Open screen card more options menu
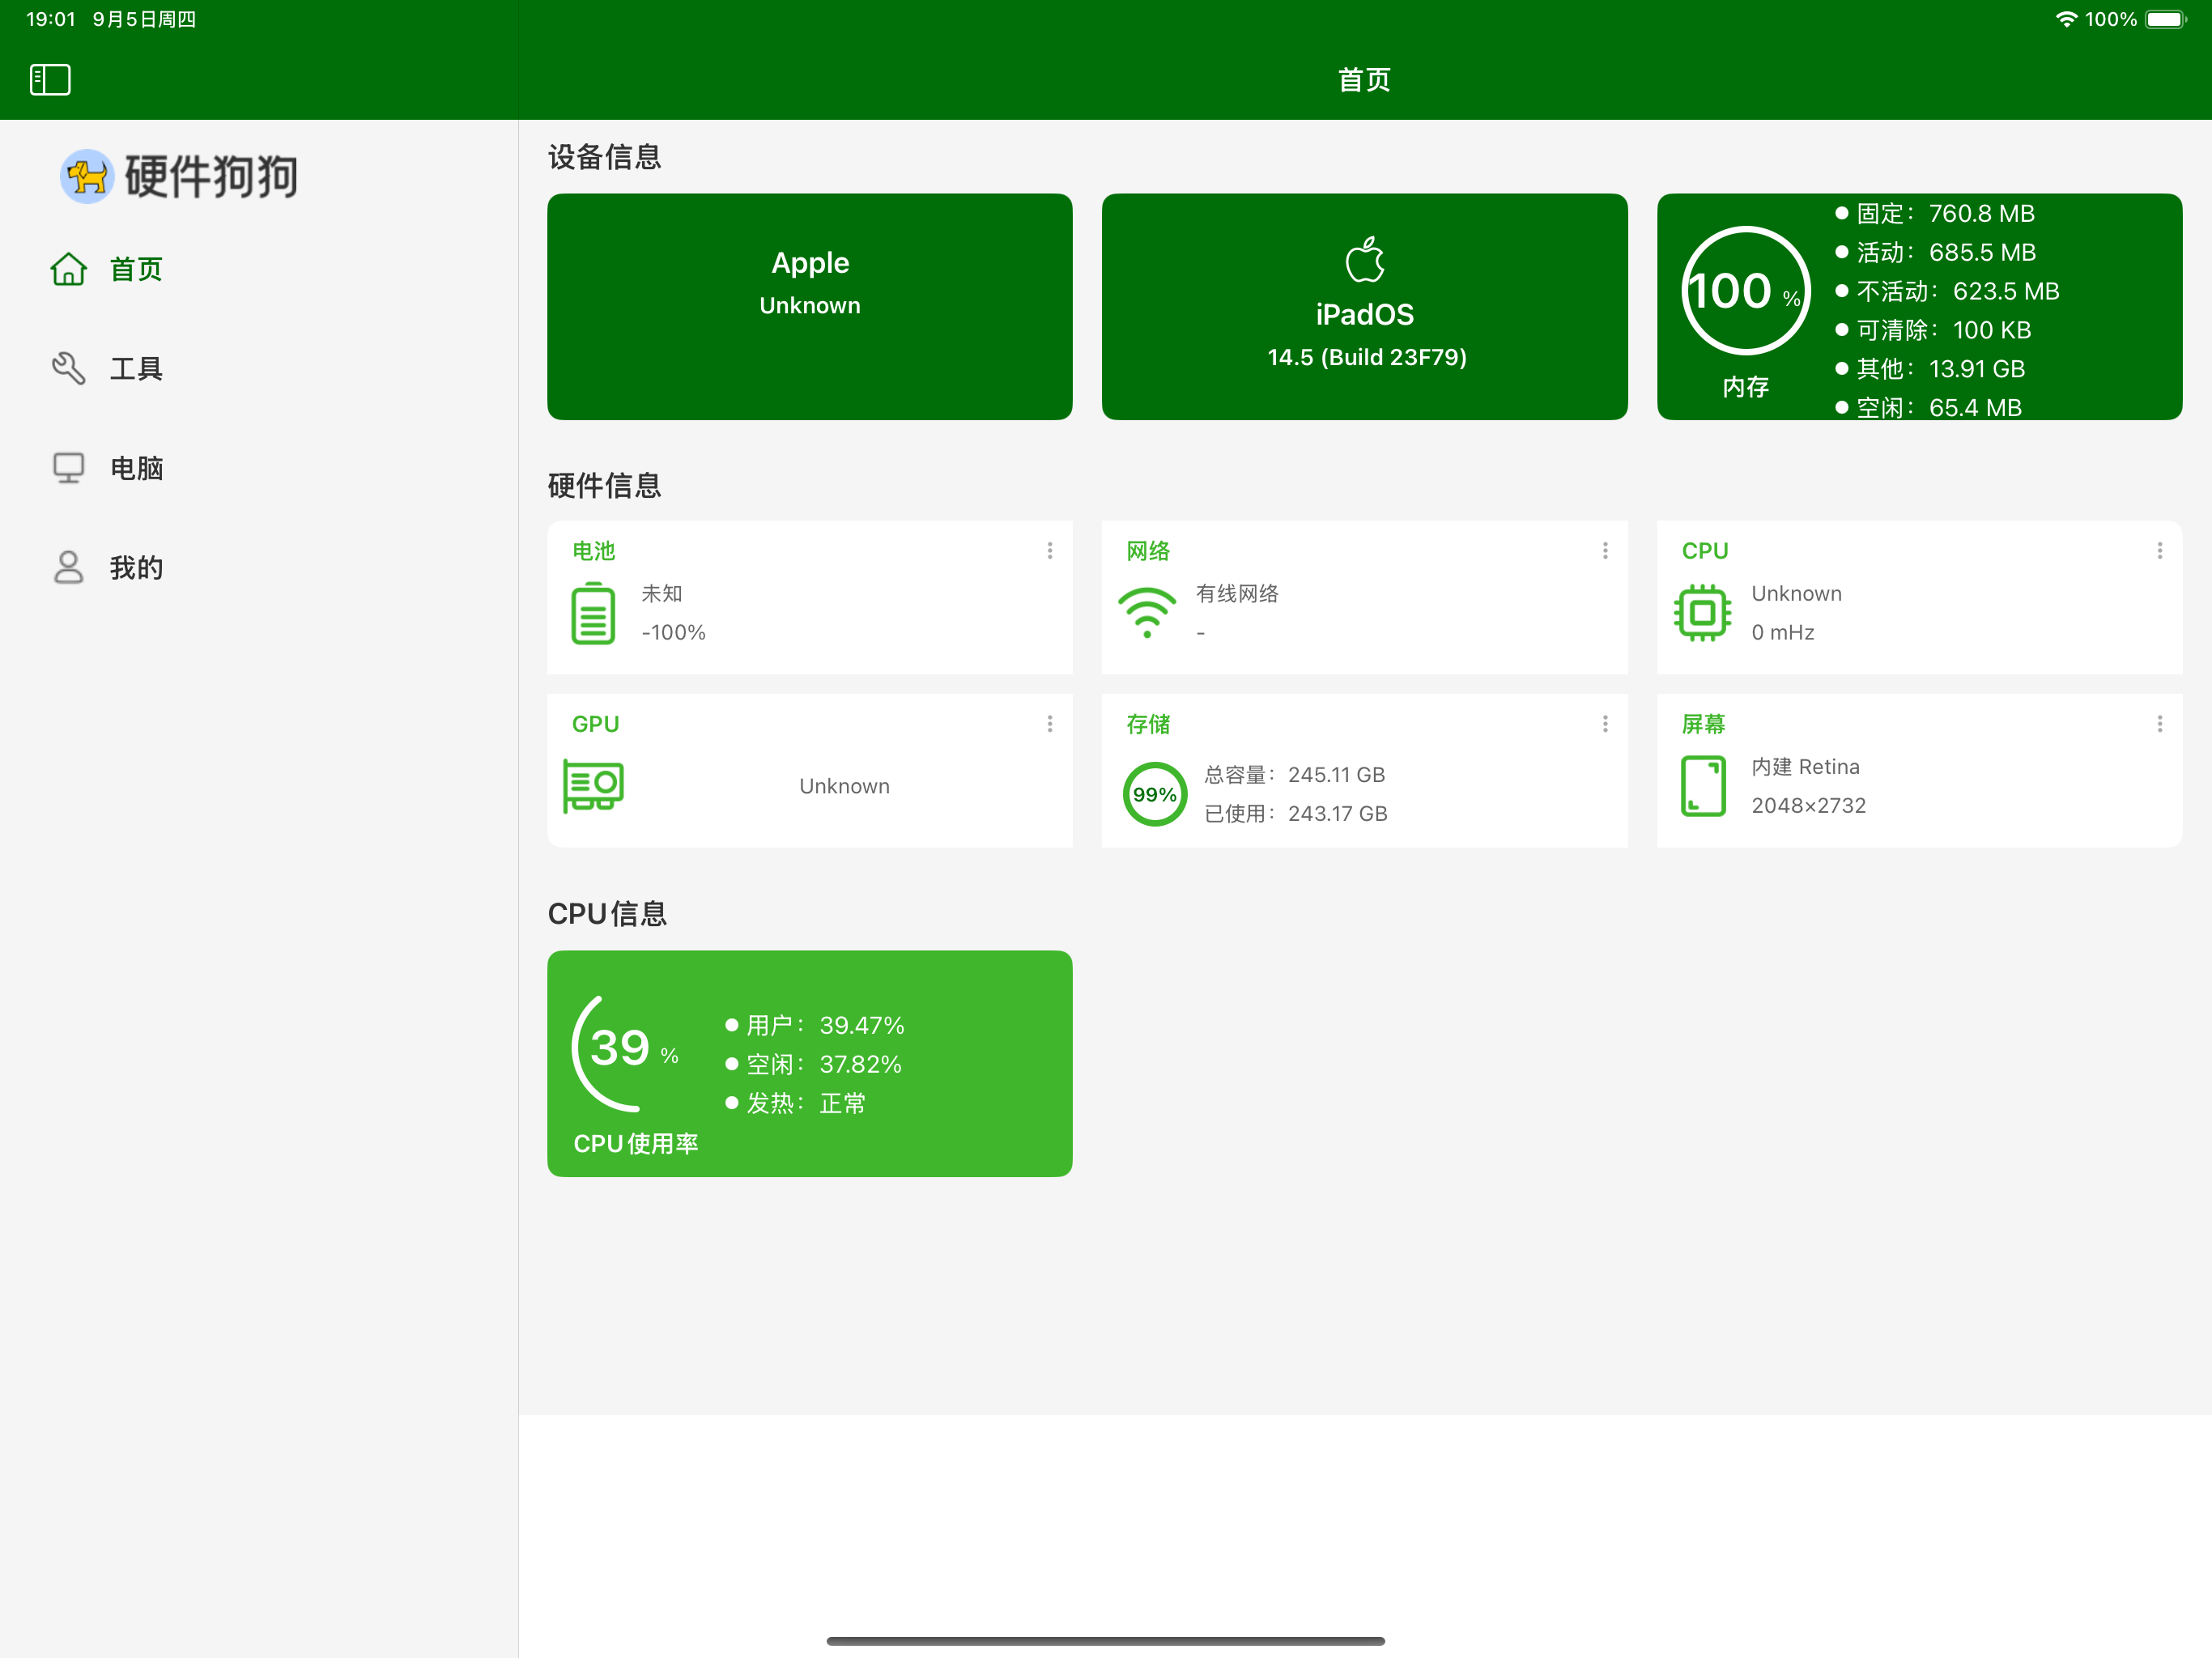 pos(2159,724)
